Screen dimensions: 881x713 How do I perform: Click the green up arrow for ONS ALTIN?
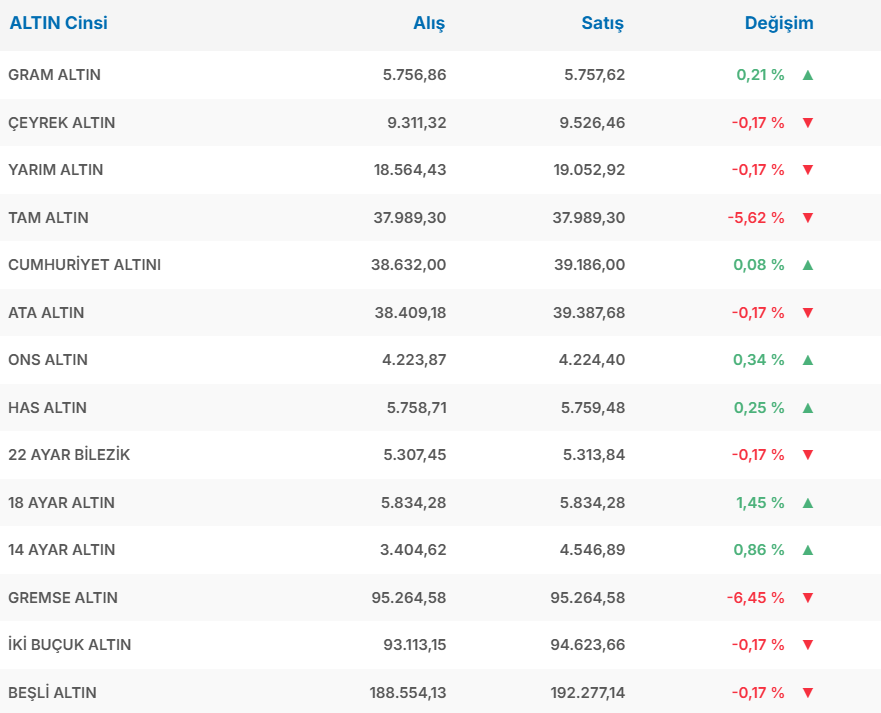[x=808, y=360]
